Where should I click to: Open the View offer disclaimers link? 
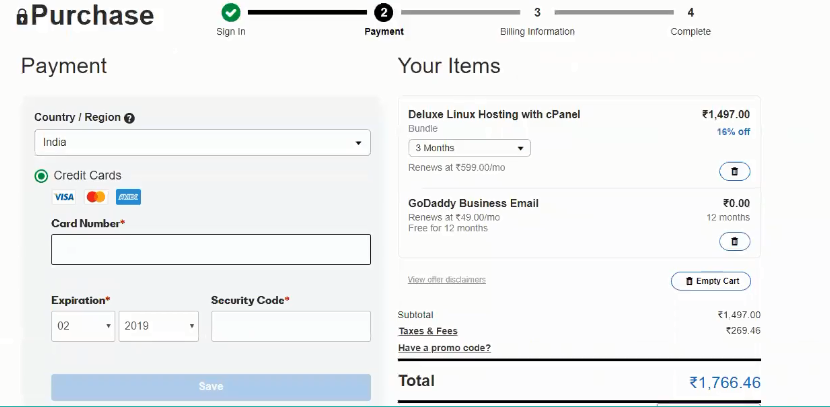pos(447,279)
